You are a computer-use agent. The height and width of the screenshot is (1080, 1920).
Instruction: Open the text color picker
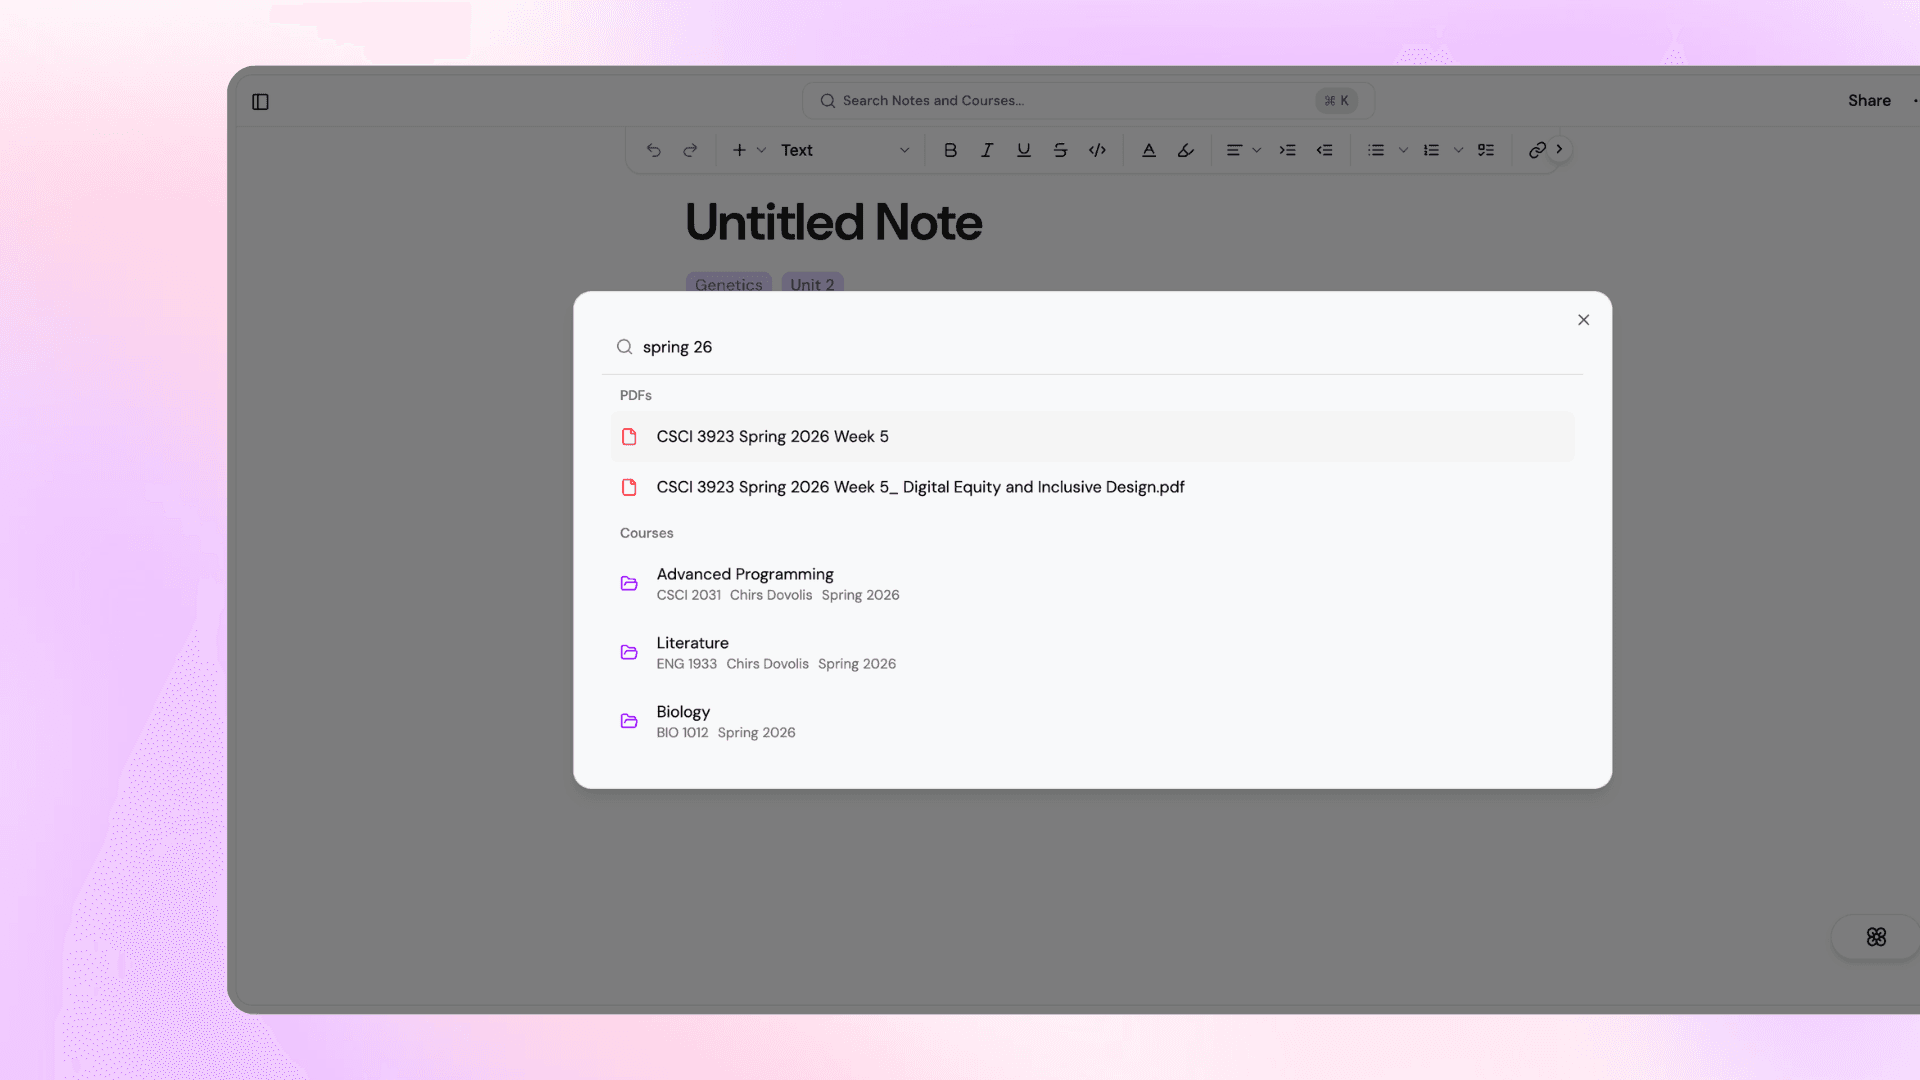(1149, 150)
